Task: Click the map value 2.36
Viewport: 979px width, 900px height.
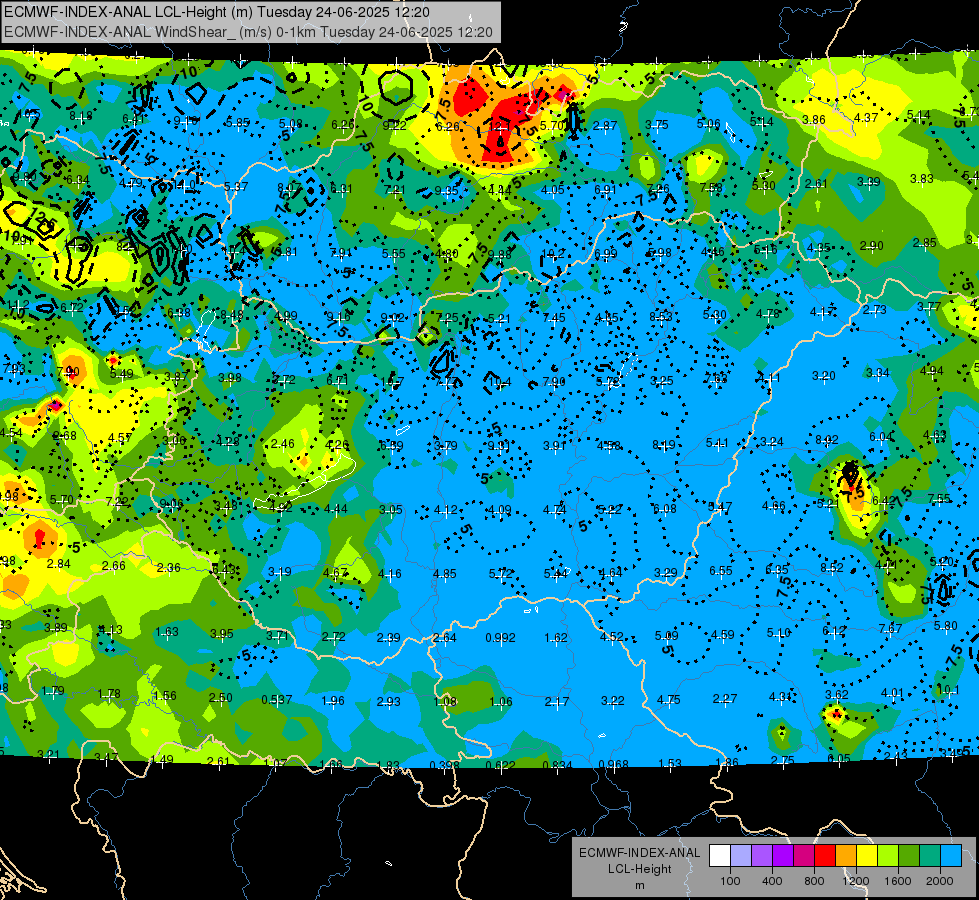Action: pos(169,568)
